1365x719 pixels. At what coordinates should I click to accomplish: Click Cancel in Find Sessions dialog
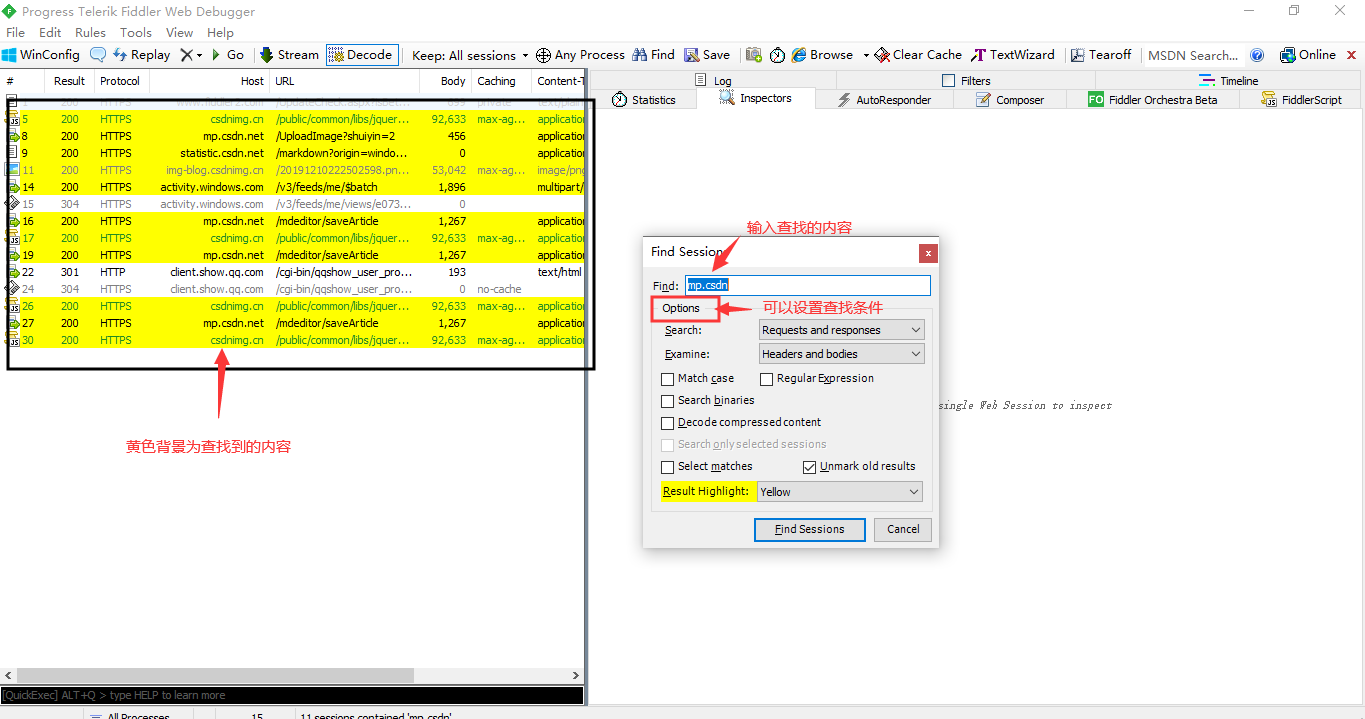pyautogui.click(x=903, y=529)
